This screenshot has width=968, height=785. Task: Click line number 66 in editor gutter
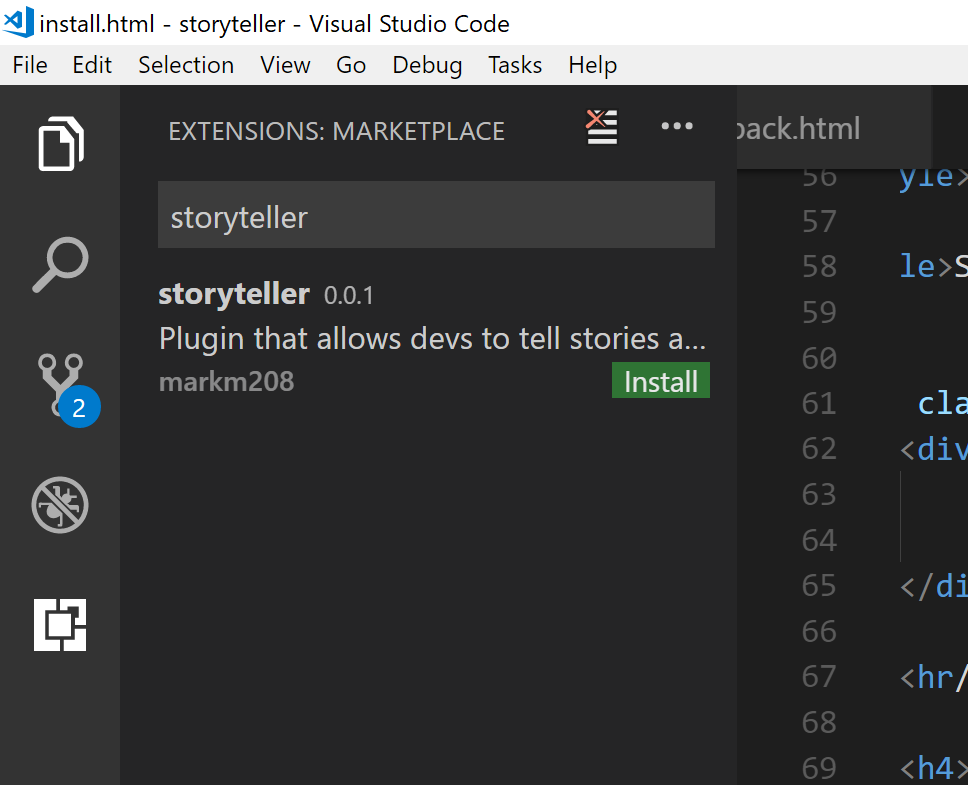(819, 631)
